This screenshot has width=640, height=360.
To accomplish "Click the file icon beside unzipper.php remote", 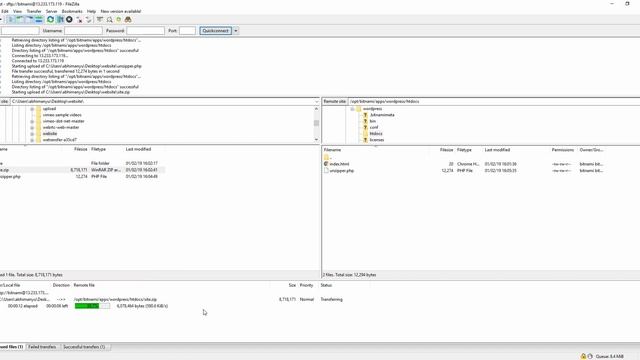I will click(x=326, y=171).
